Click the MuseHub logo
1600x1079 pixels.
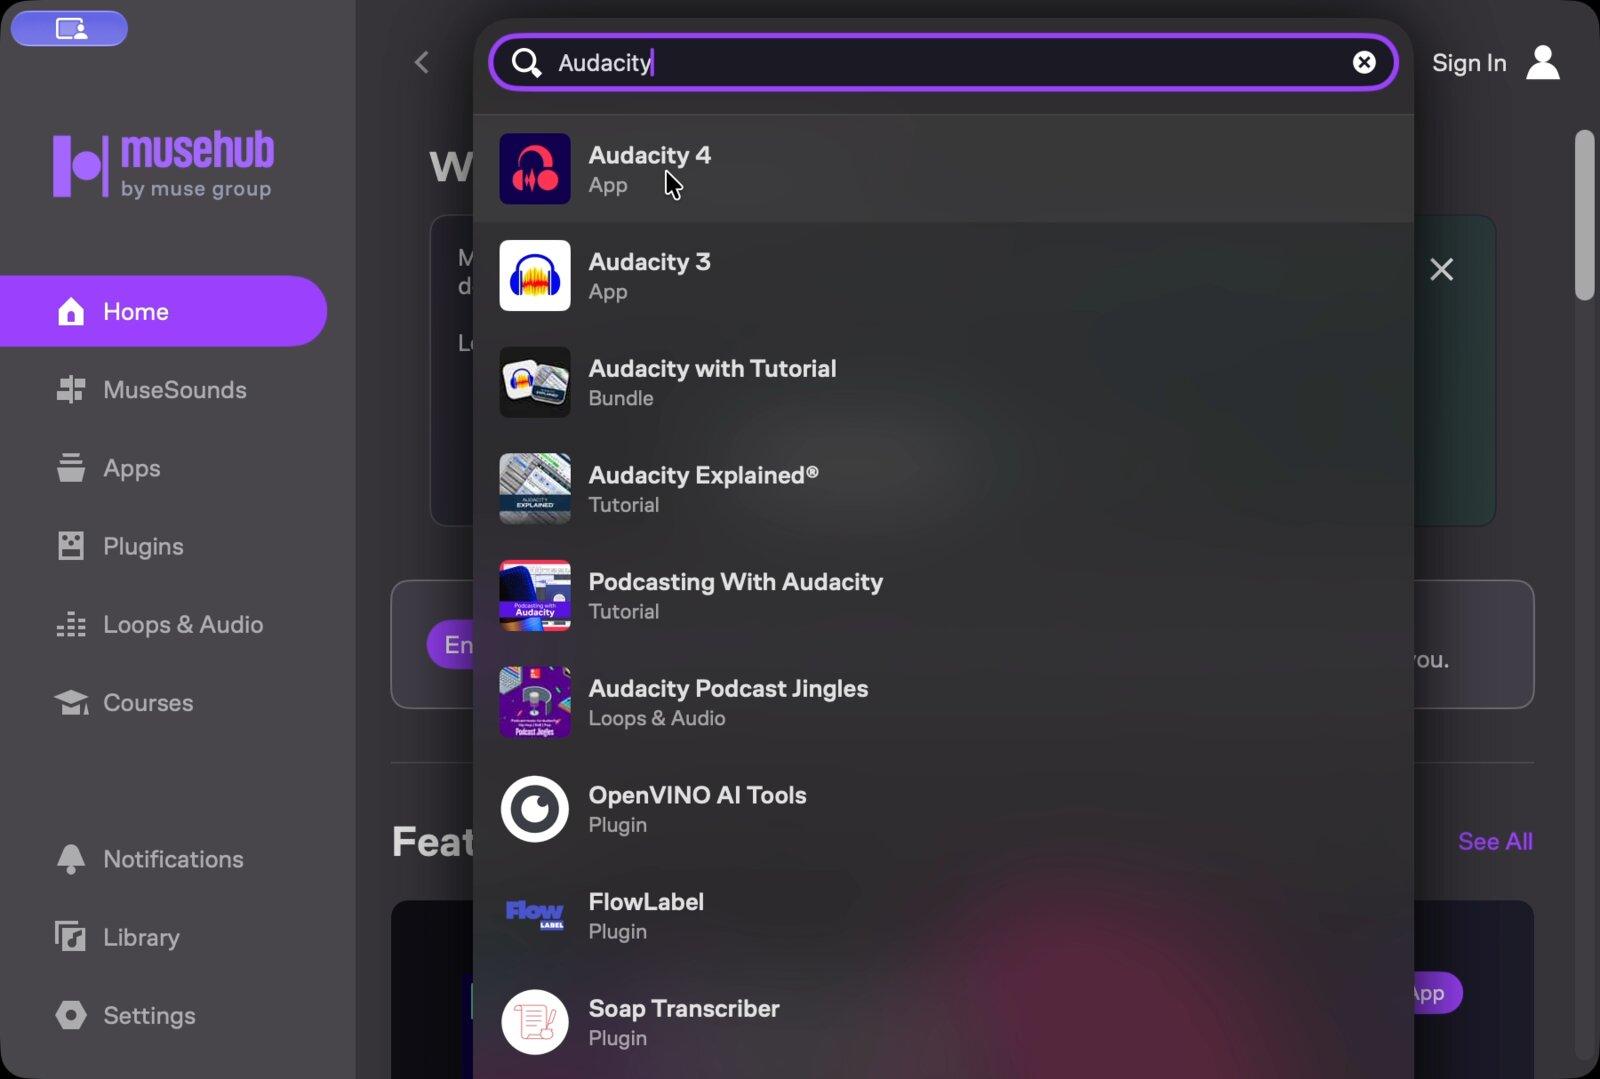click(163, 164)
